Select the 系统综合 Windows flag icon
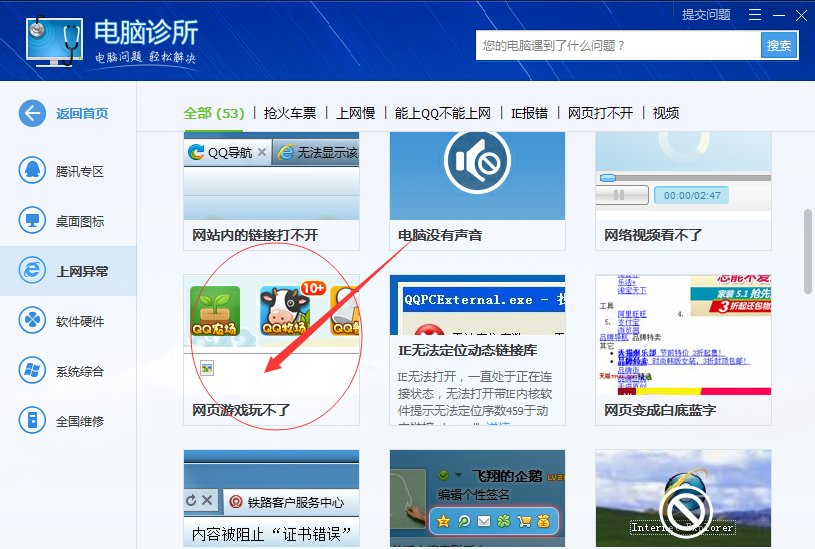Viewport: 815px width, 549px height. [32, 370]
